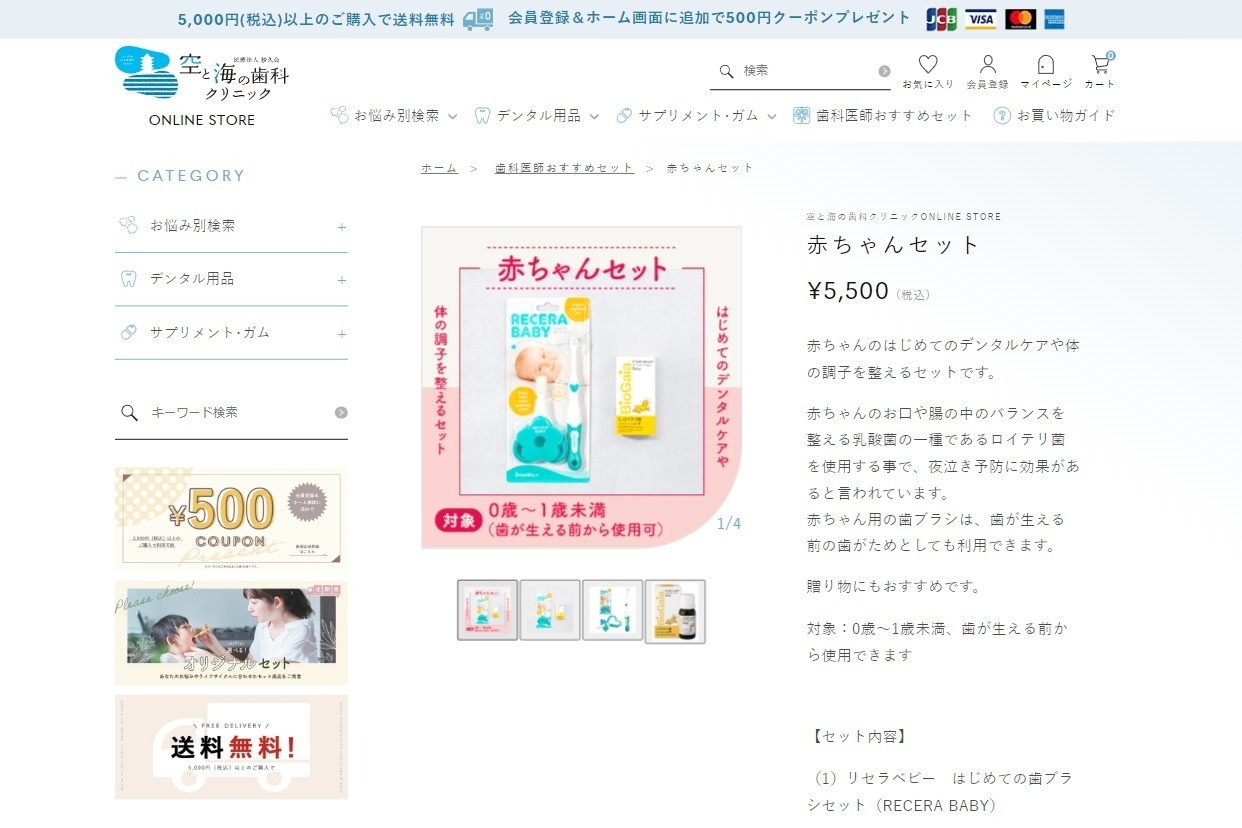Click the キーワード検索 input field

(240, 413)
